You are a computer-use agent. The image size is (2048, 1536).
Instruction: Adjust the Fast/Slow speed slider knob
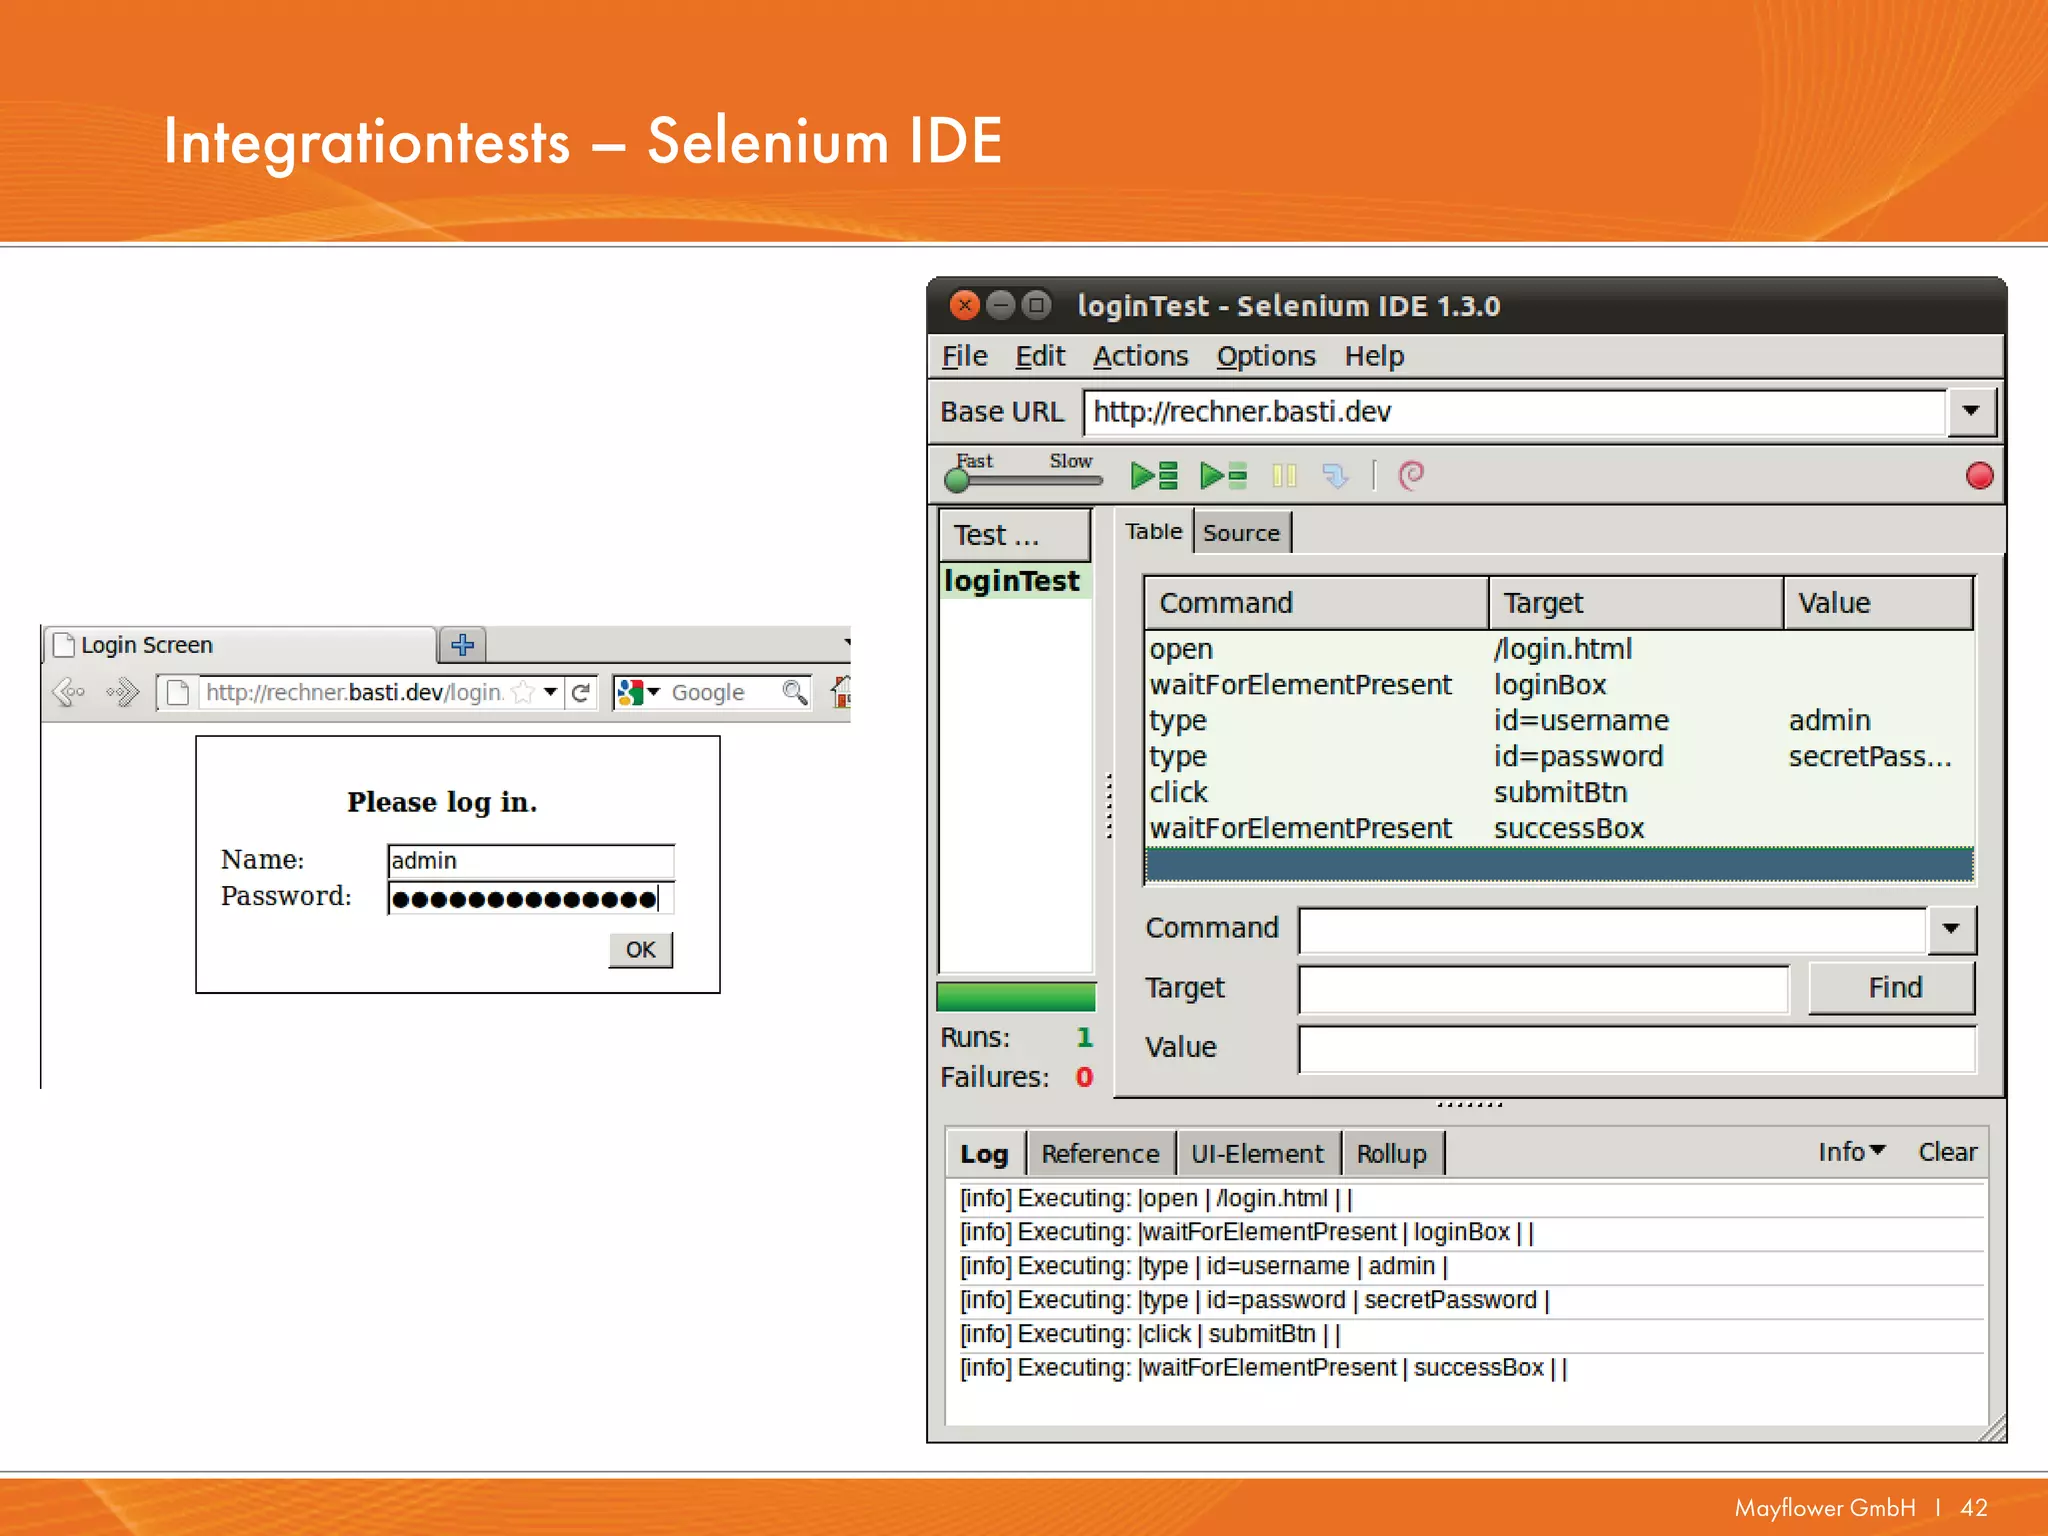957,481
